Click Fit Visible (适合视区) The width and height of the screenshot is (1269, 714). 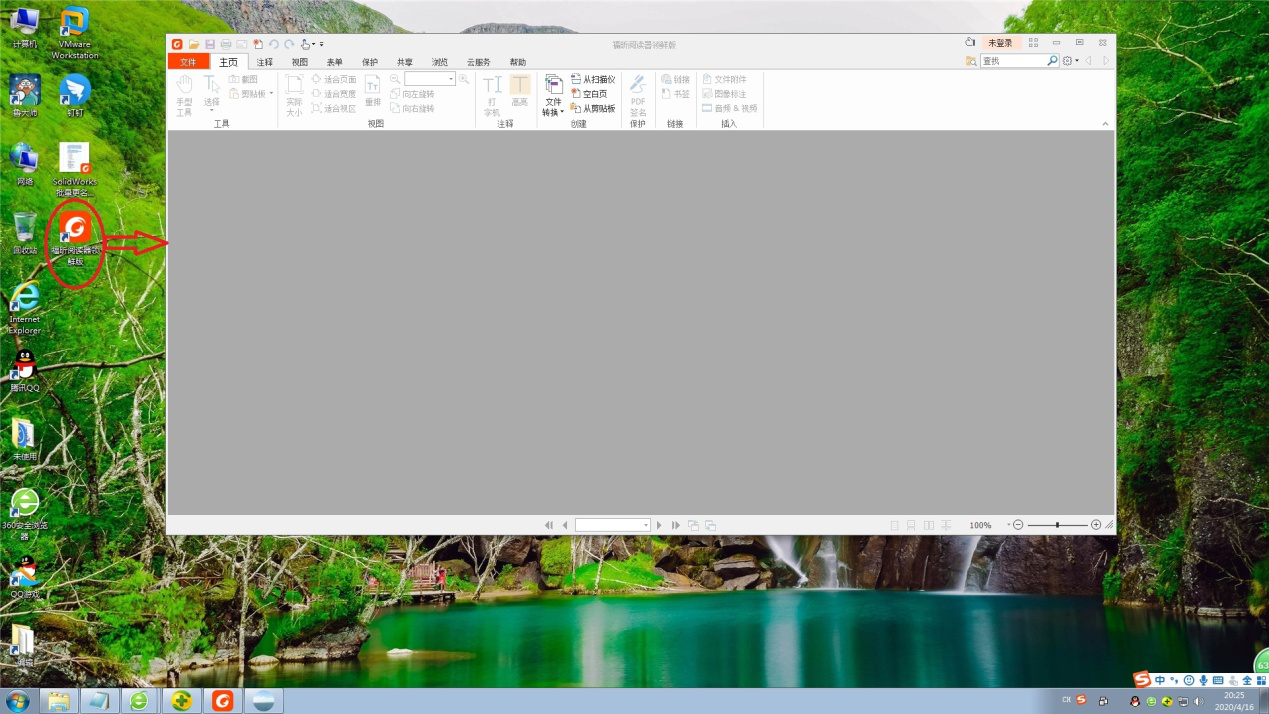tap(334, 108)
